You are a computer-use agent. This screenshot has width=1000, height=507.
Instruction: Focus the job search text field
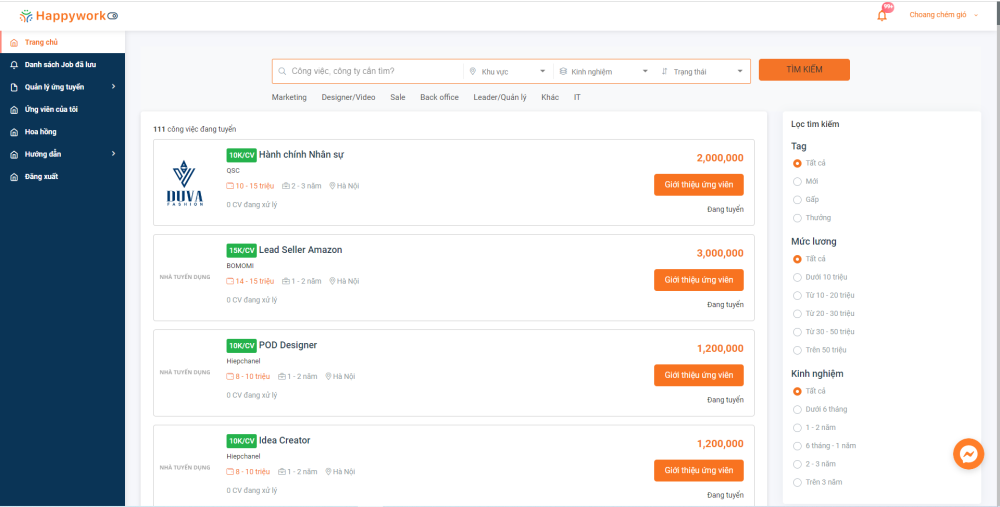370,71
